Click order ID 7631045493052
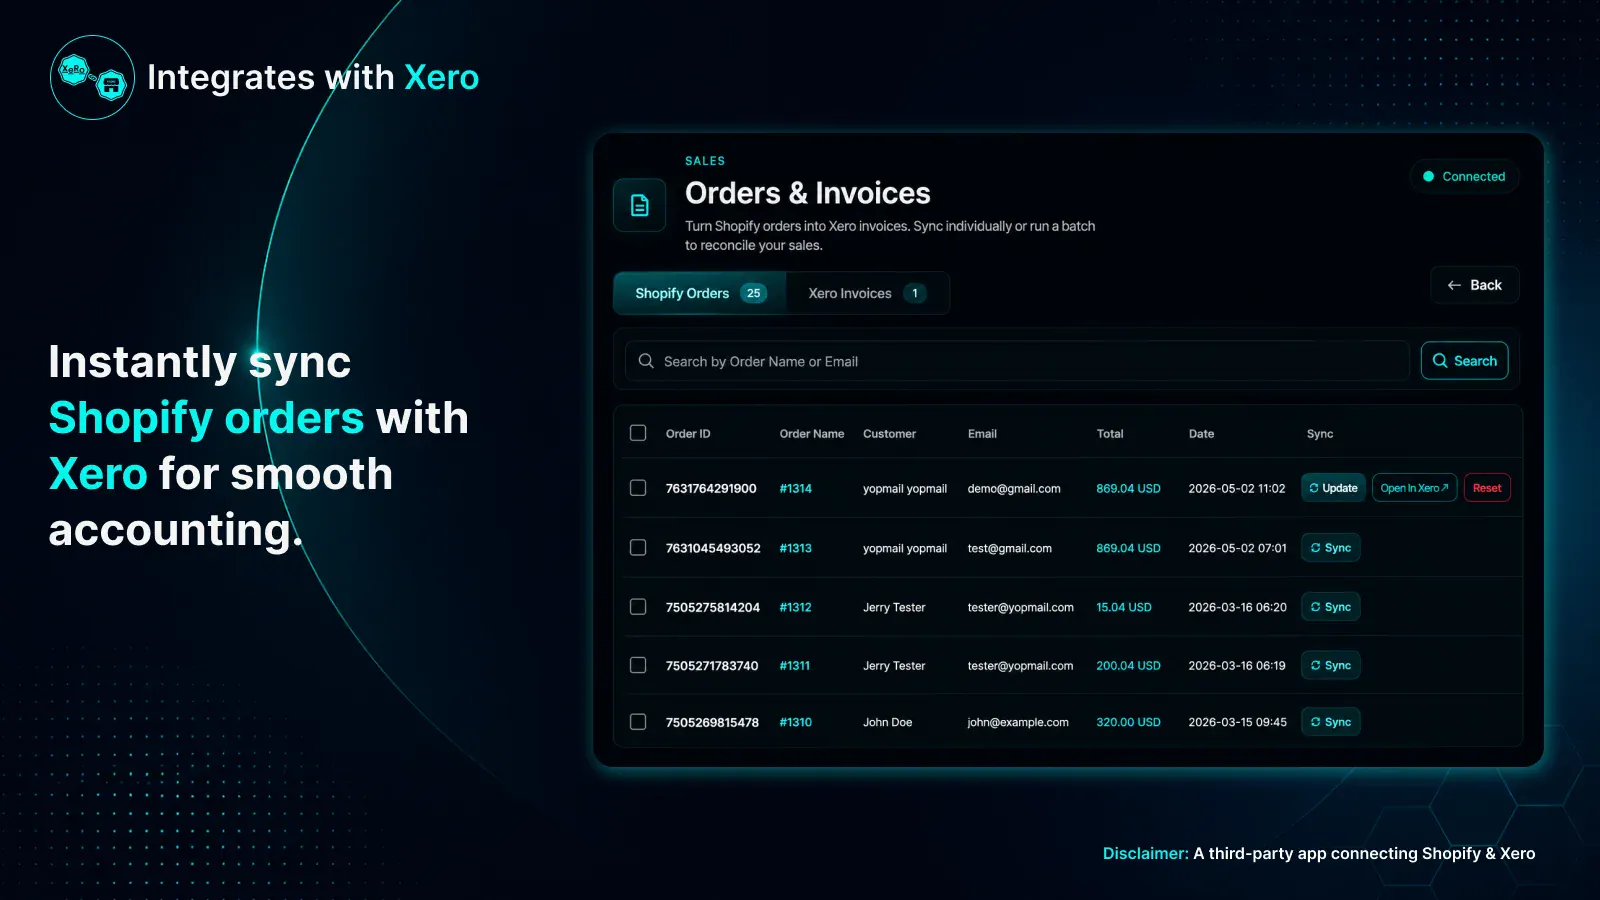 pos(713,548)
